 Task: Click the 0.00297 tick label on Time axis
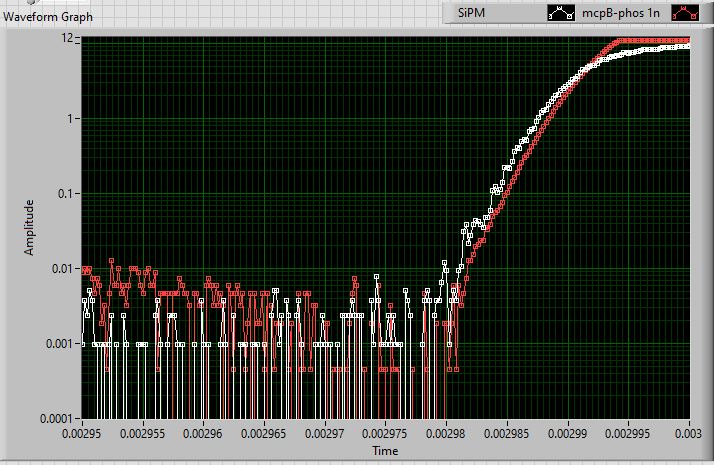pyautogui.click(x=324, y=435)
